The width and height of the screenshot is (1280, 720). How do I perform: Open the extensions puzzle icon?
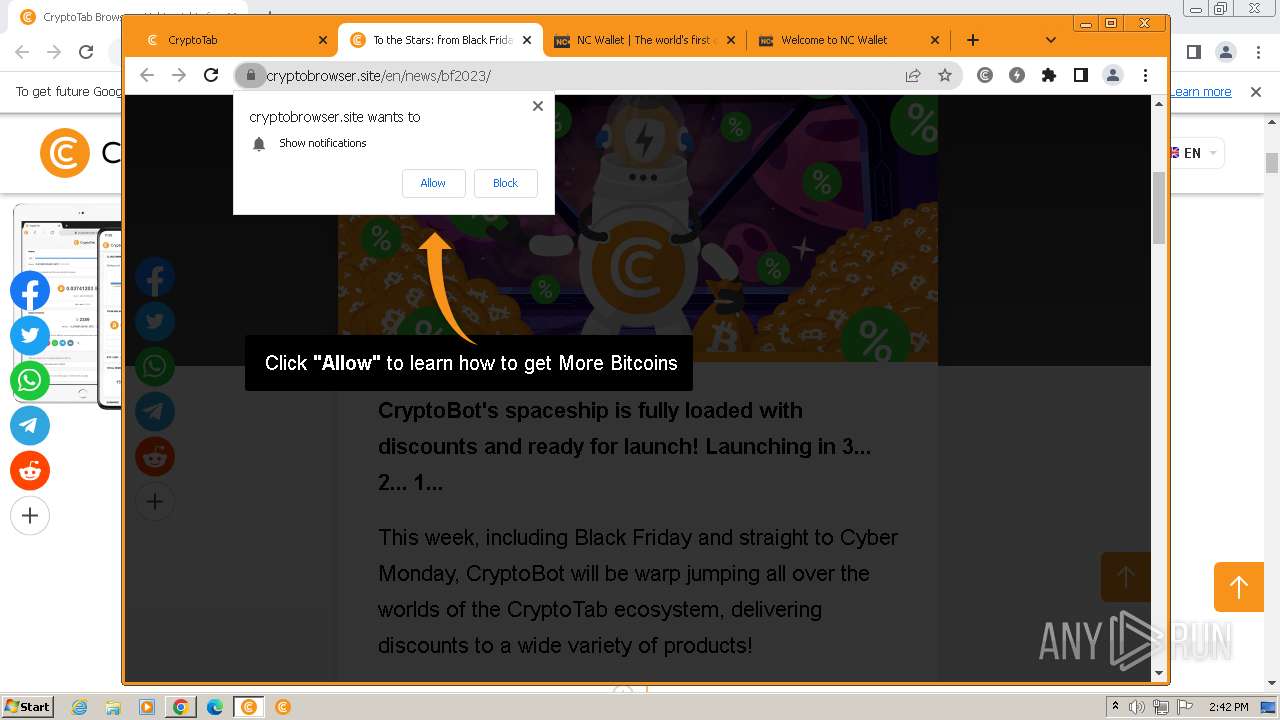coord(1049,75)
